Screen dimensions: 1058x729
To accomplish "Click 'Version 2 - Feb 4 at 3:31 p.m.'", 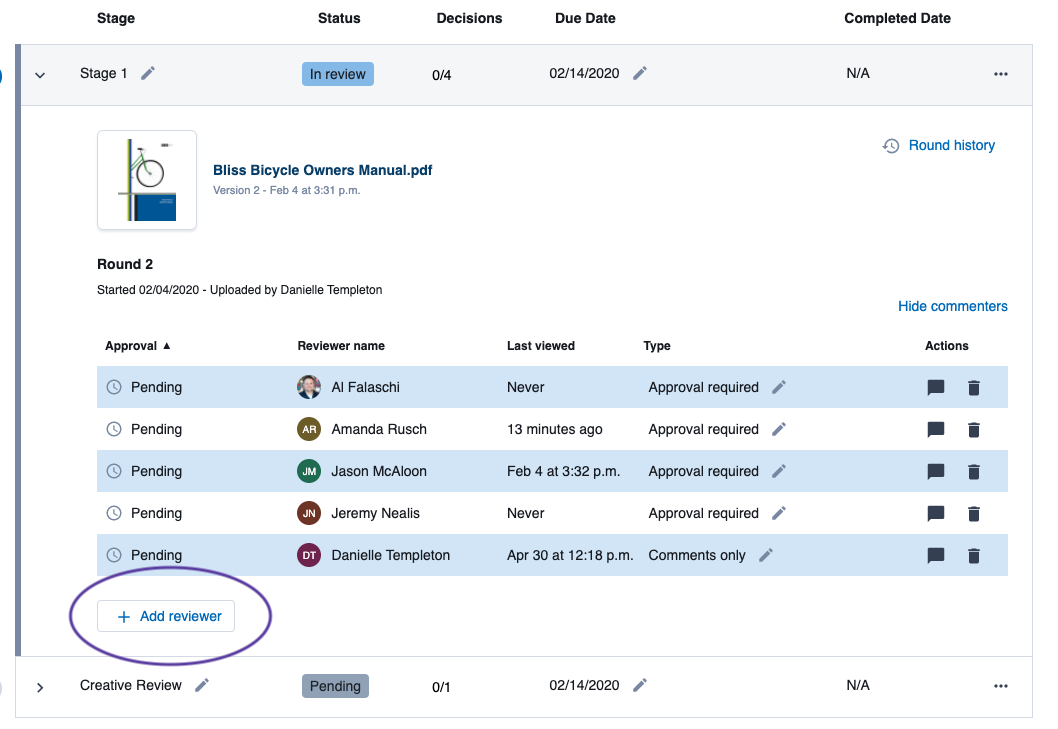I will pyautogui.click(x=286, y=190).
